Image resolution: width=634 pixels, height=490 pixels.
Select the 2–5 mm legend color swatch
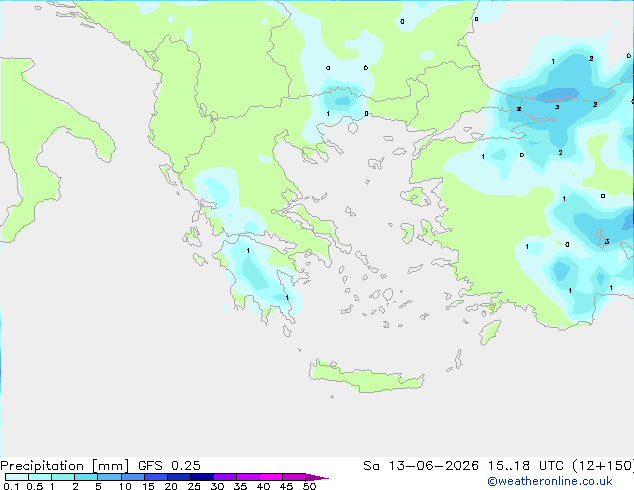coord(86,477)
